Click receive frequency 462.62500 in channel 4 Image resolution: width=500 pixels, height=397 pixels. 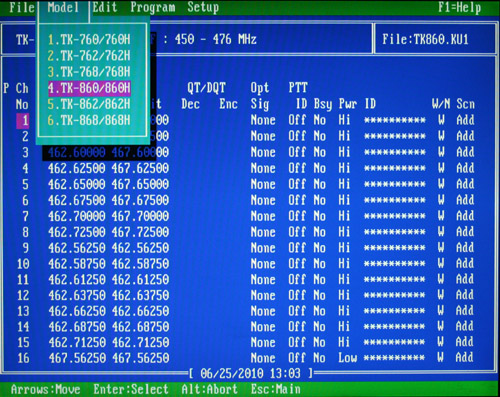(77, 168)
